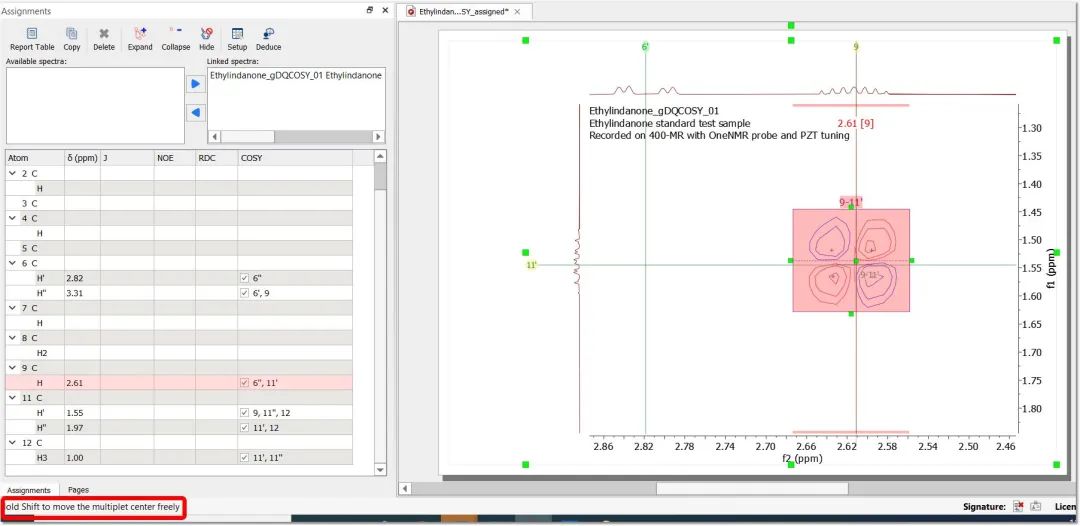Click the Hide toolbar icon
This screenshot has width=1080, height=526.
206,36
